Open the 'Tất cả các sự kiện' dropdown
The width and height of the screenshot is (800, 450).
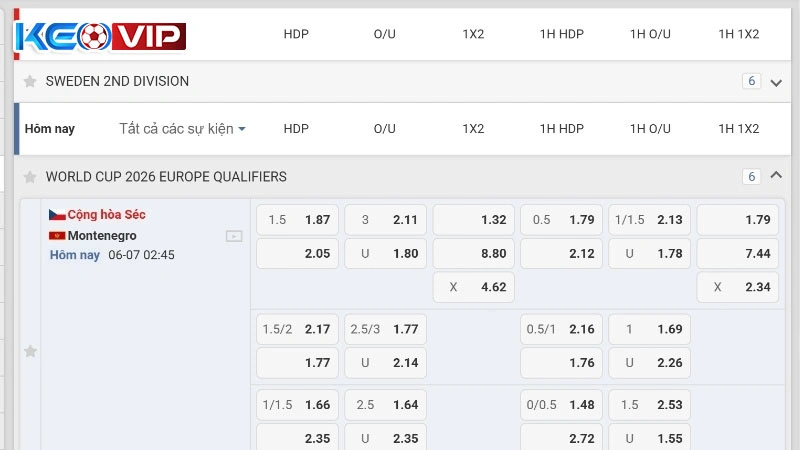pyautogui.click(x=183, y=129)
